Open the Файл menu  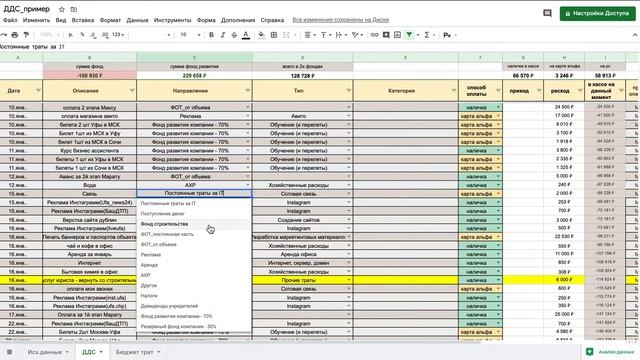coord(10,20)
